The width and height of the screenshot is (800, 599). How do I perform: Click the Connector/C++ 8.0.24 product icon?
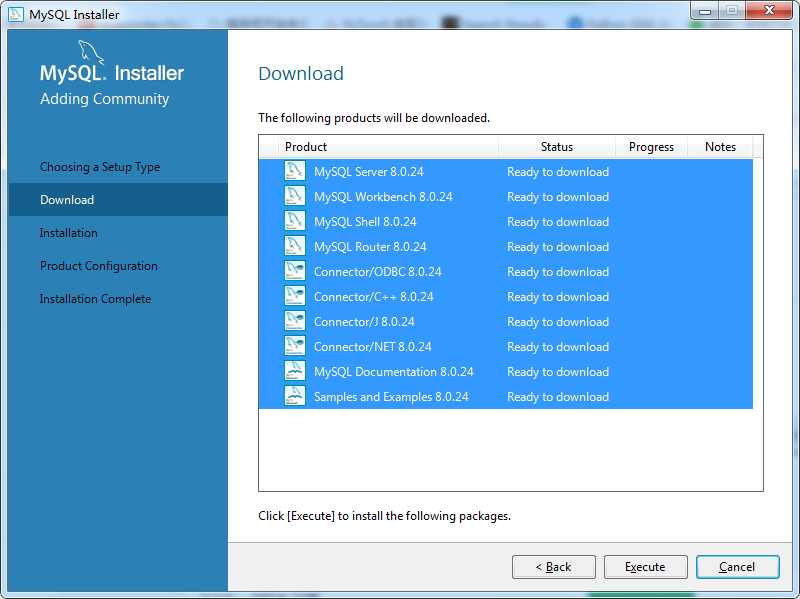pos(294,296)
